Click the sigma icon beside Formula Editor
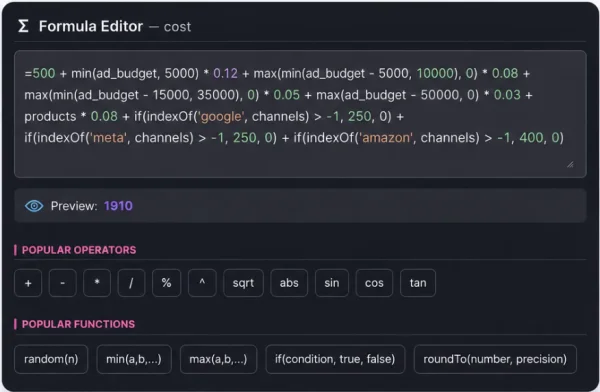This screenshot has width=600, height=392. pos(23,26)
